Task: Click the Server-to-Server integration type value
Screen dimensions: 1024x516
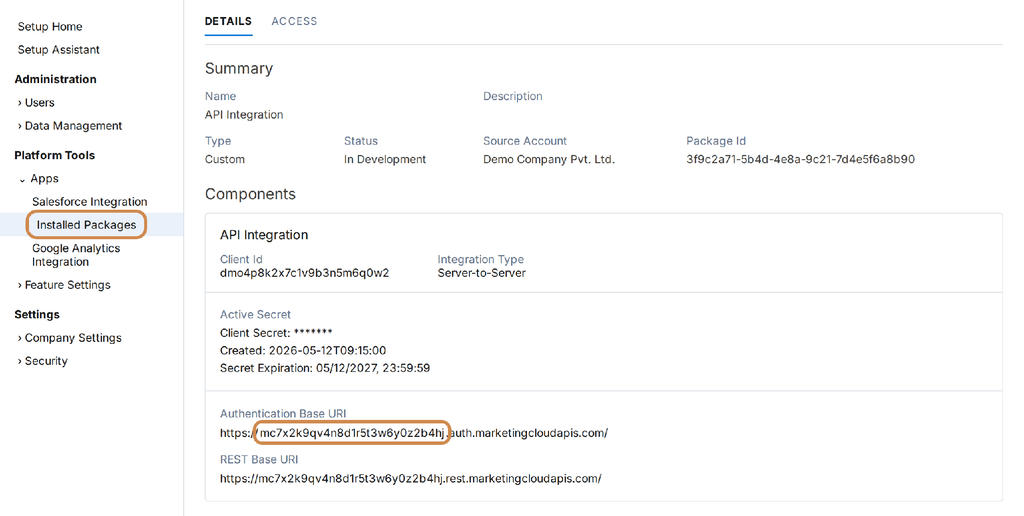Action: click(x=481, y=273)
